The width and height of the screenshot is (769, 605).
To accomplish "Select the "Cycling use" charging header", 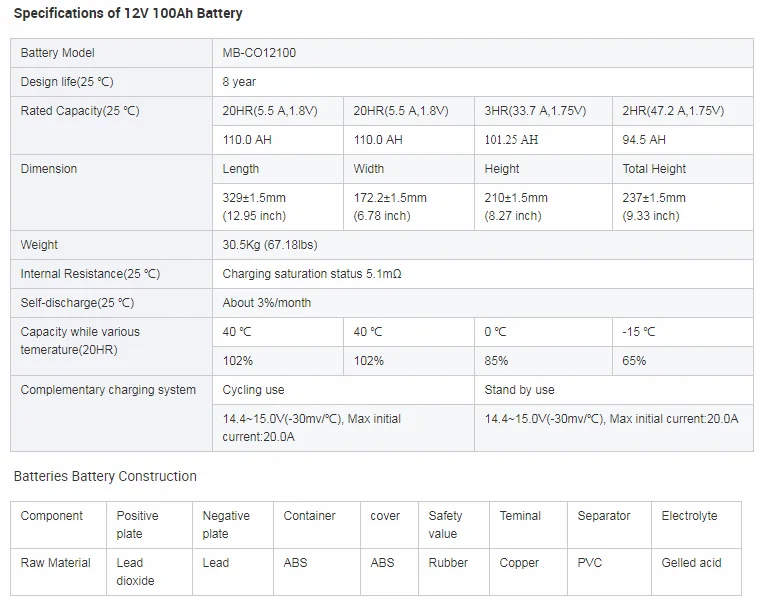I will pos(253,390).
